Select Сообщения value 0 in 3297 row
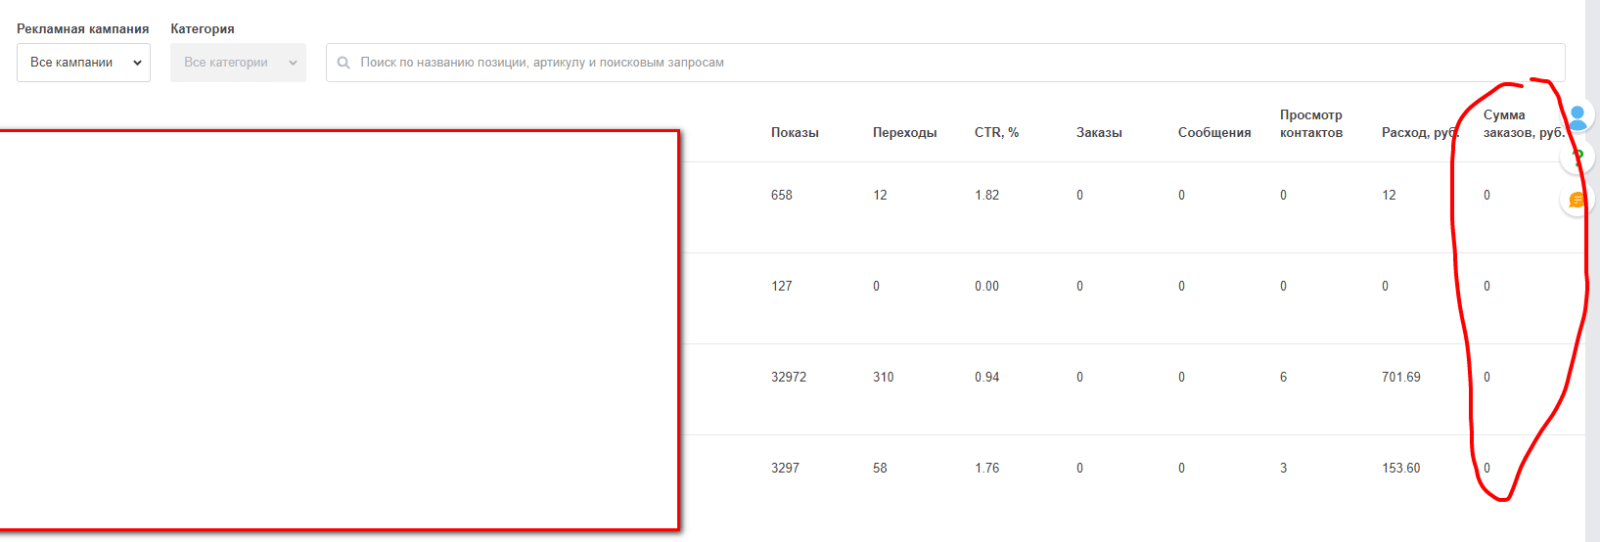Screen dimensions: 1600x542 (1182, 468)
